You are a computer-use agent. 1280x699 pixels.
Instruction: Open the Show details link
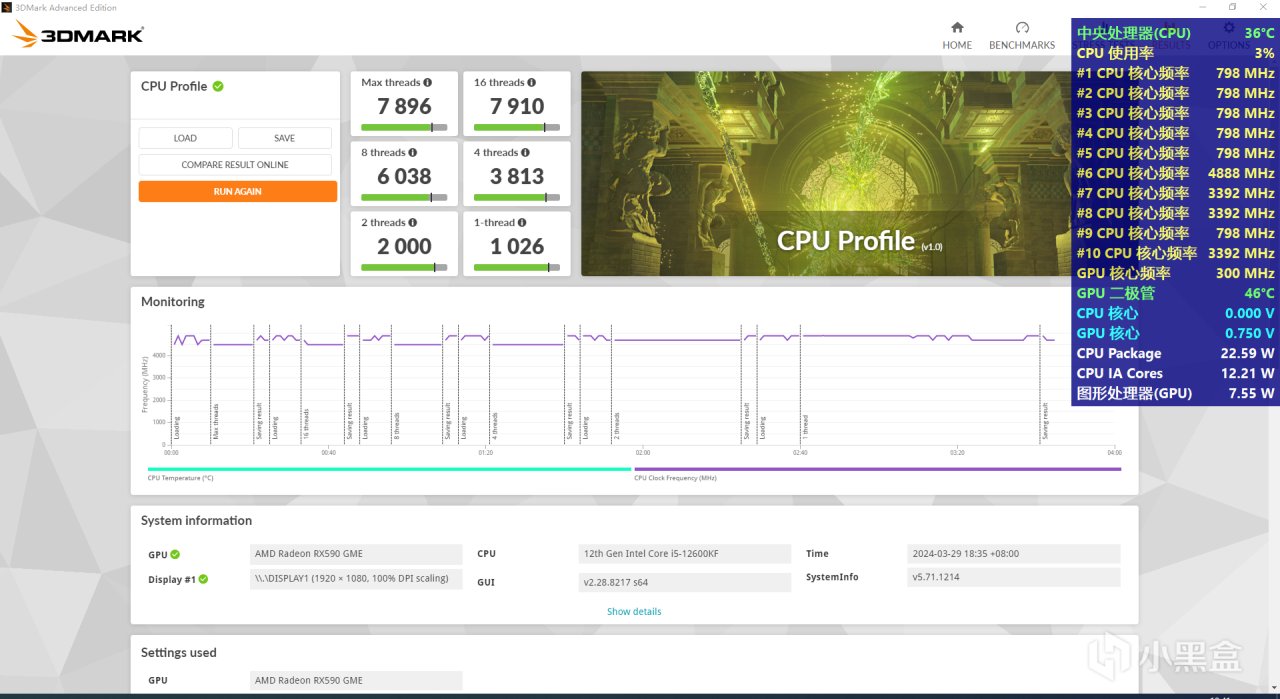tap(634, 611)
